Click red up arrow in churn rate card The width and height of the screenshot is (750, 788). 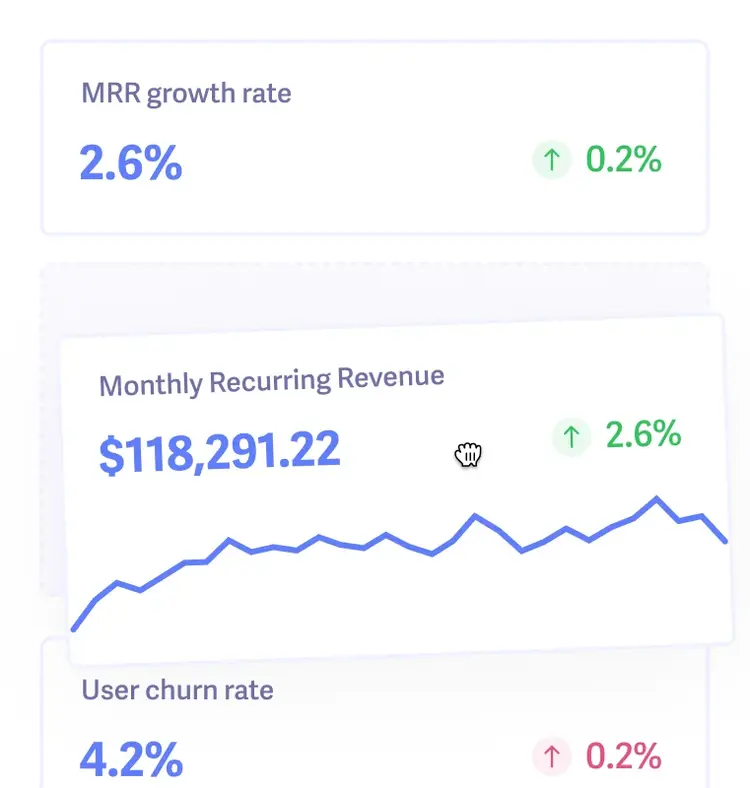tap(552, 756)
